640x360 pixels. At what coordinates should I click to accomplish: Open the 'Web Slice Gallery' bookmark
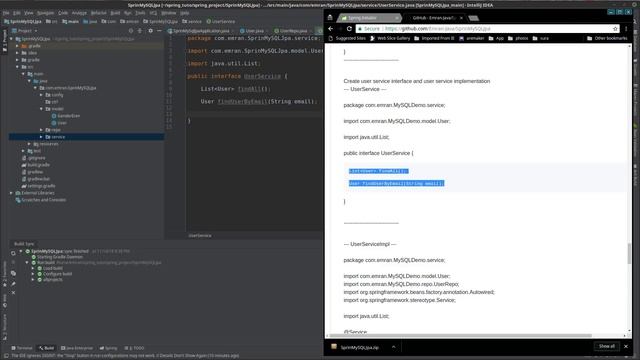pos(389,38)
